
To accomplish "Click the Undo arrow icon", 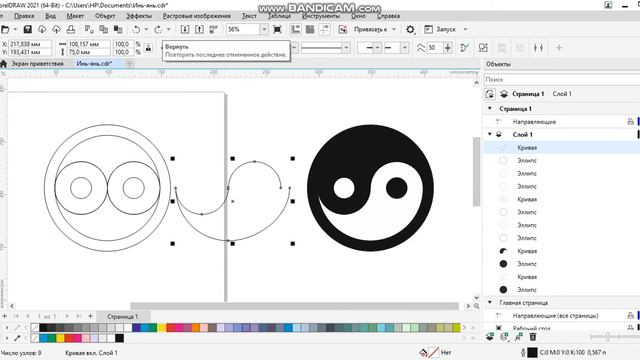I will pos(136,29).
